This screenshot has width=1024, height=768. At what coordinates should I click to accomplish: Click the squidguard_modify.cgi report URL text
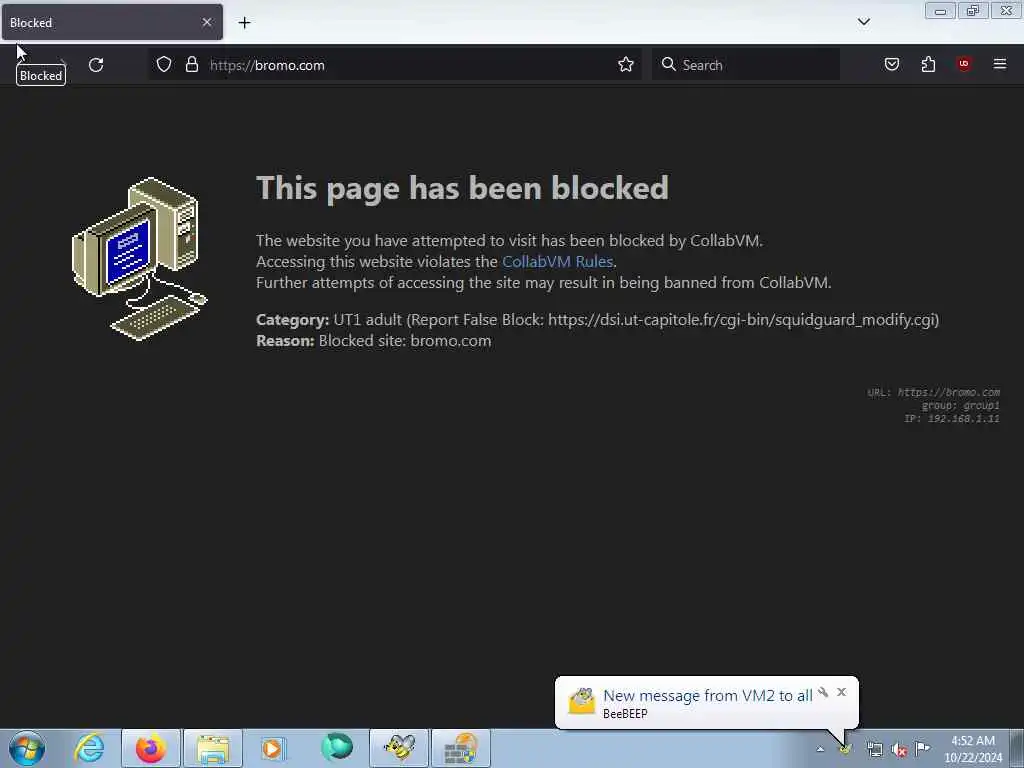[743, 320]
